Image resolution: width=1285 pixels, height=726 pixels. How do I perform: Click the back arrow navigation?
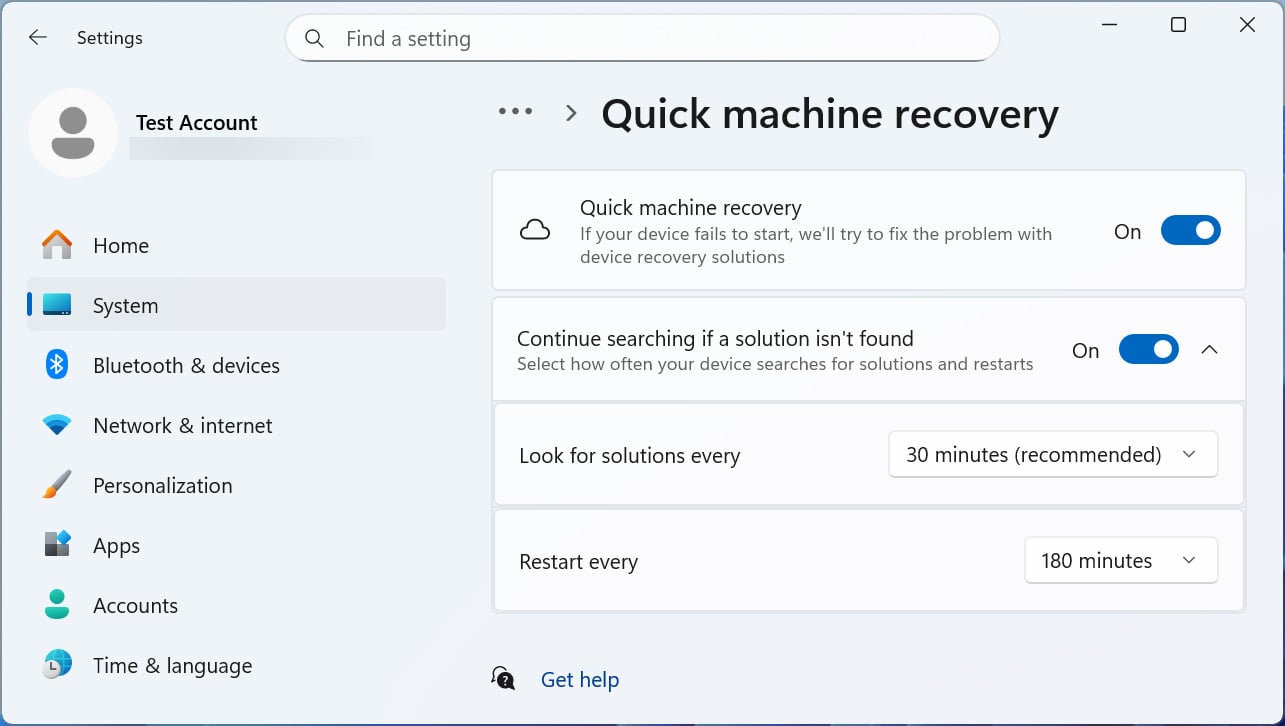click(37, 37)
